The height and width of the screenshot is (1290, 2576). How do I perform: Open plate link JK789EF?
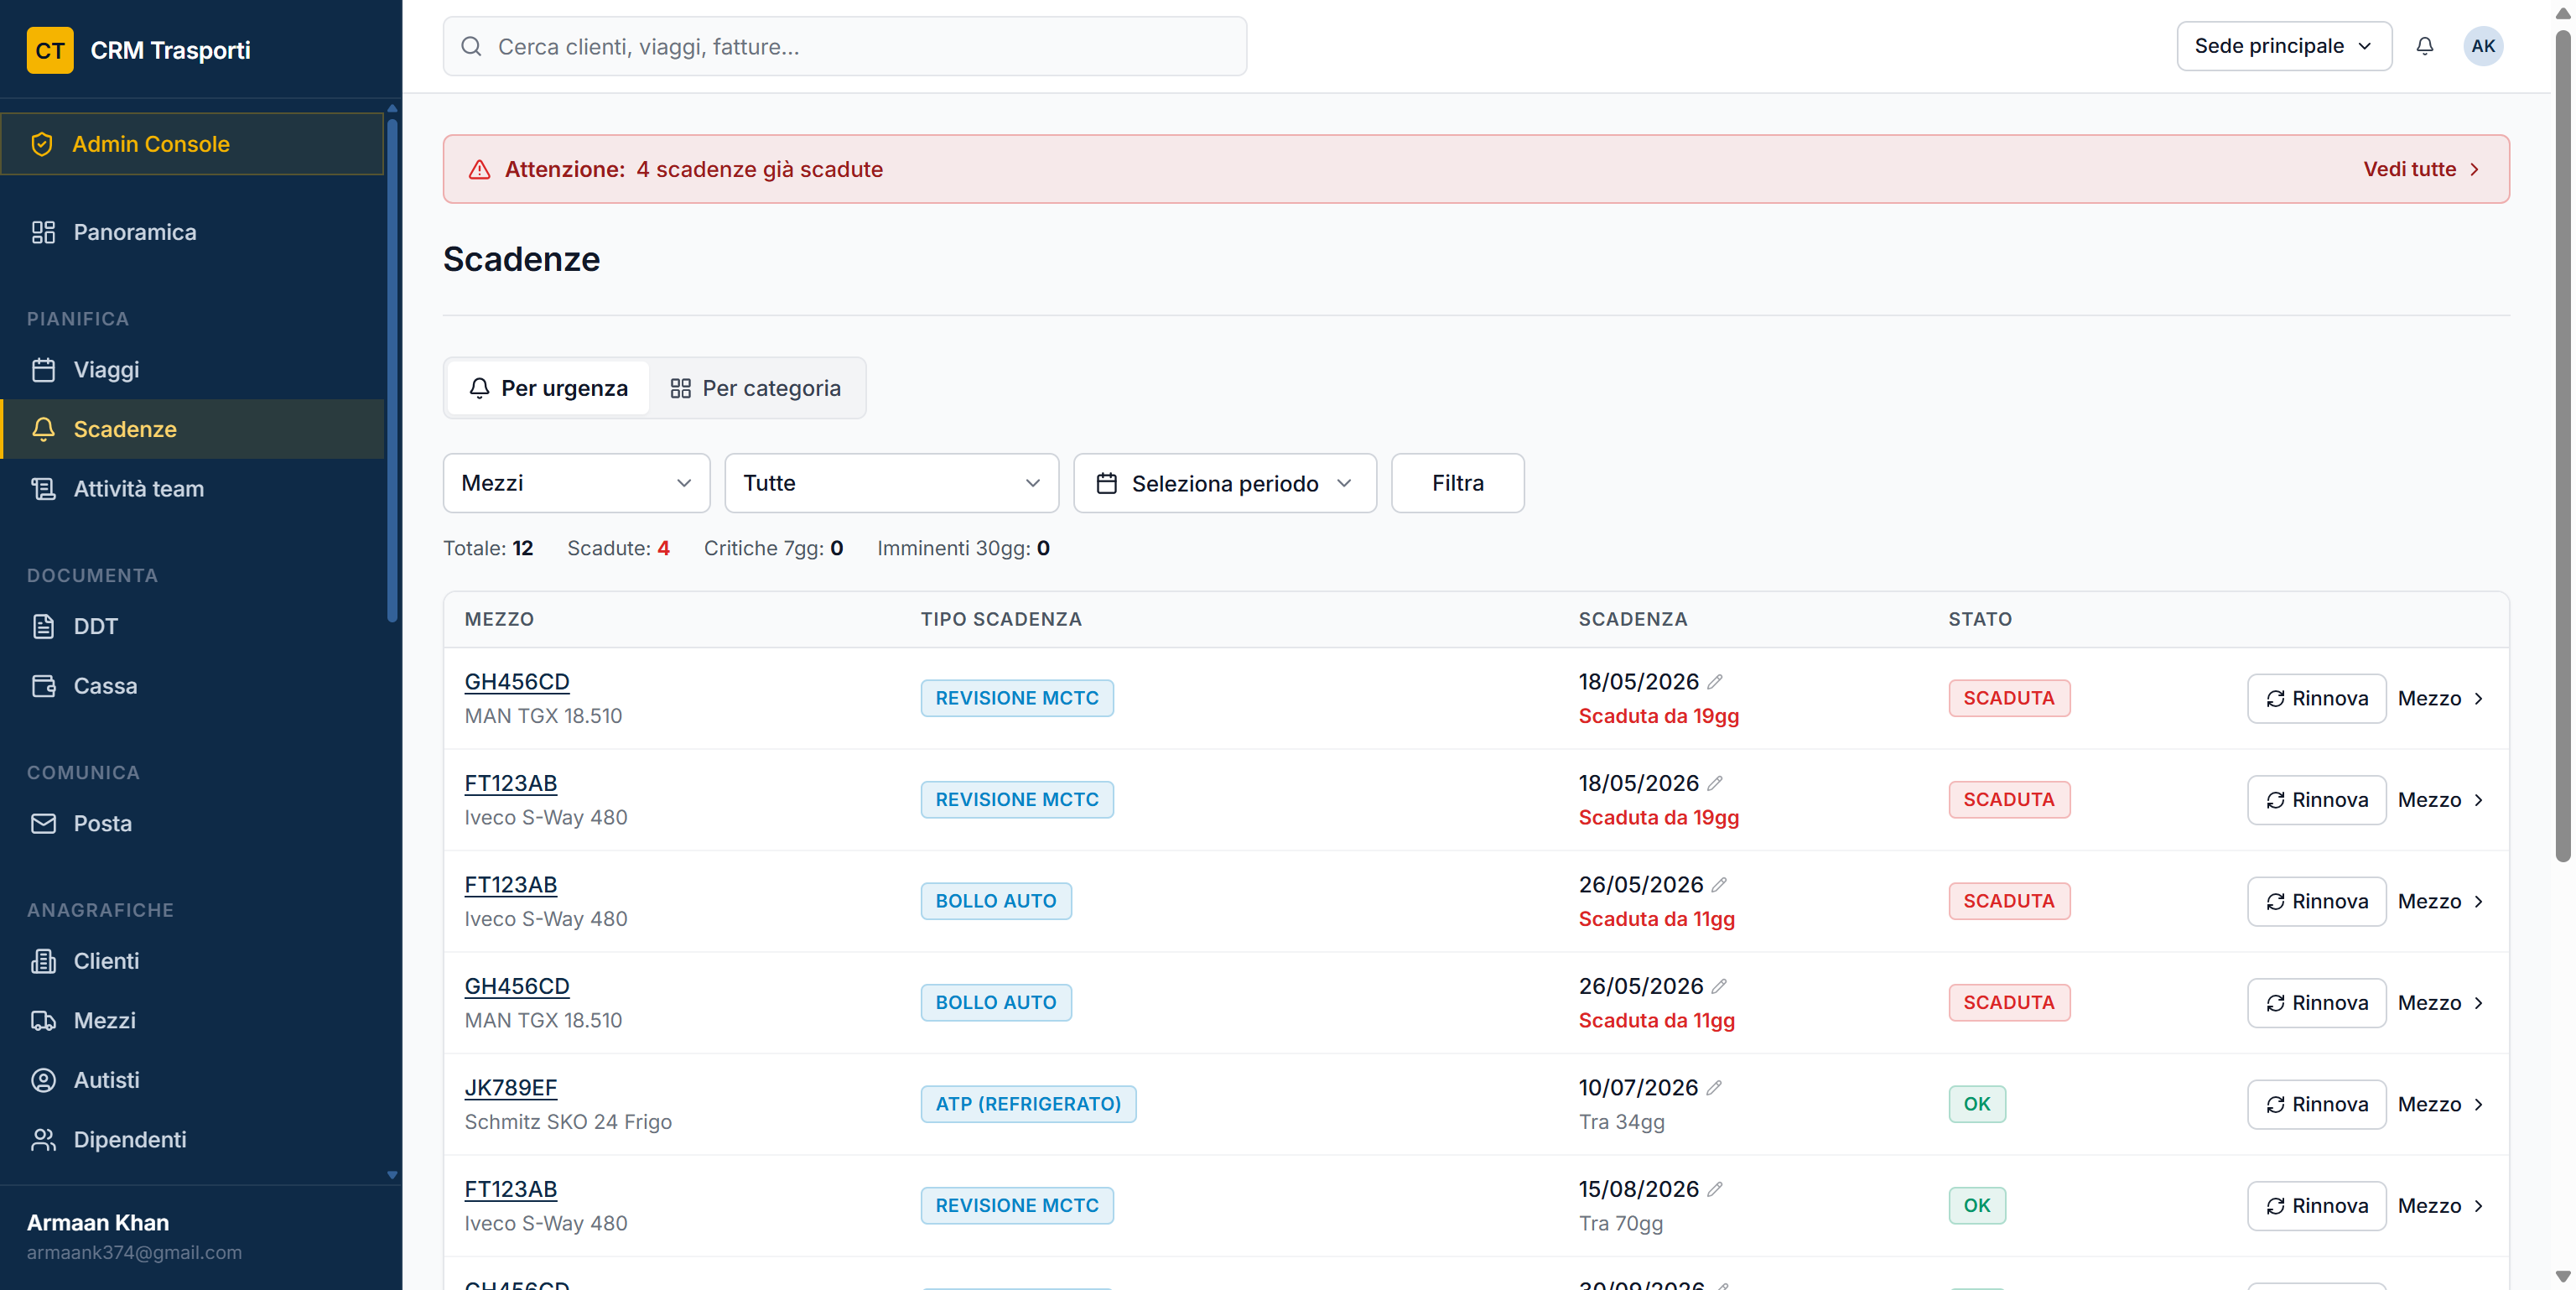coord(510,1088)
